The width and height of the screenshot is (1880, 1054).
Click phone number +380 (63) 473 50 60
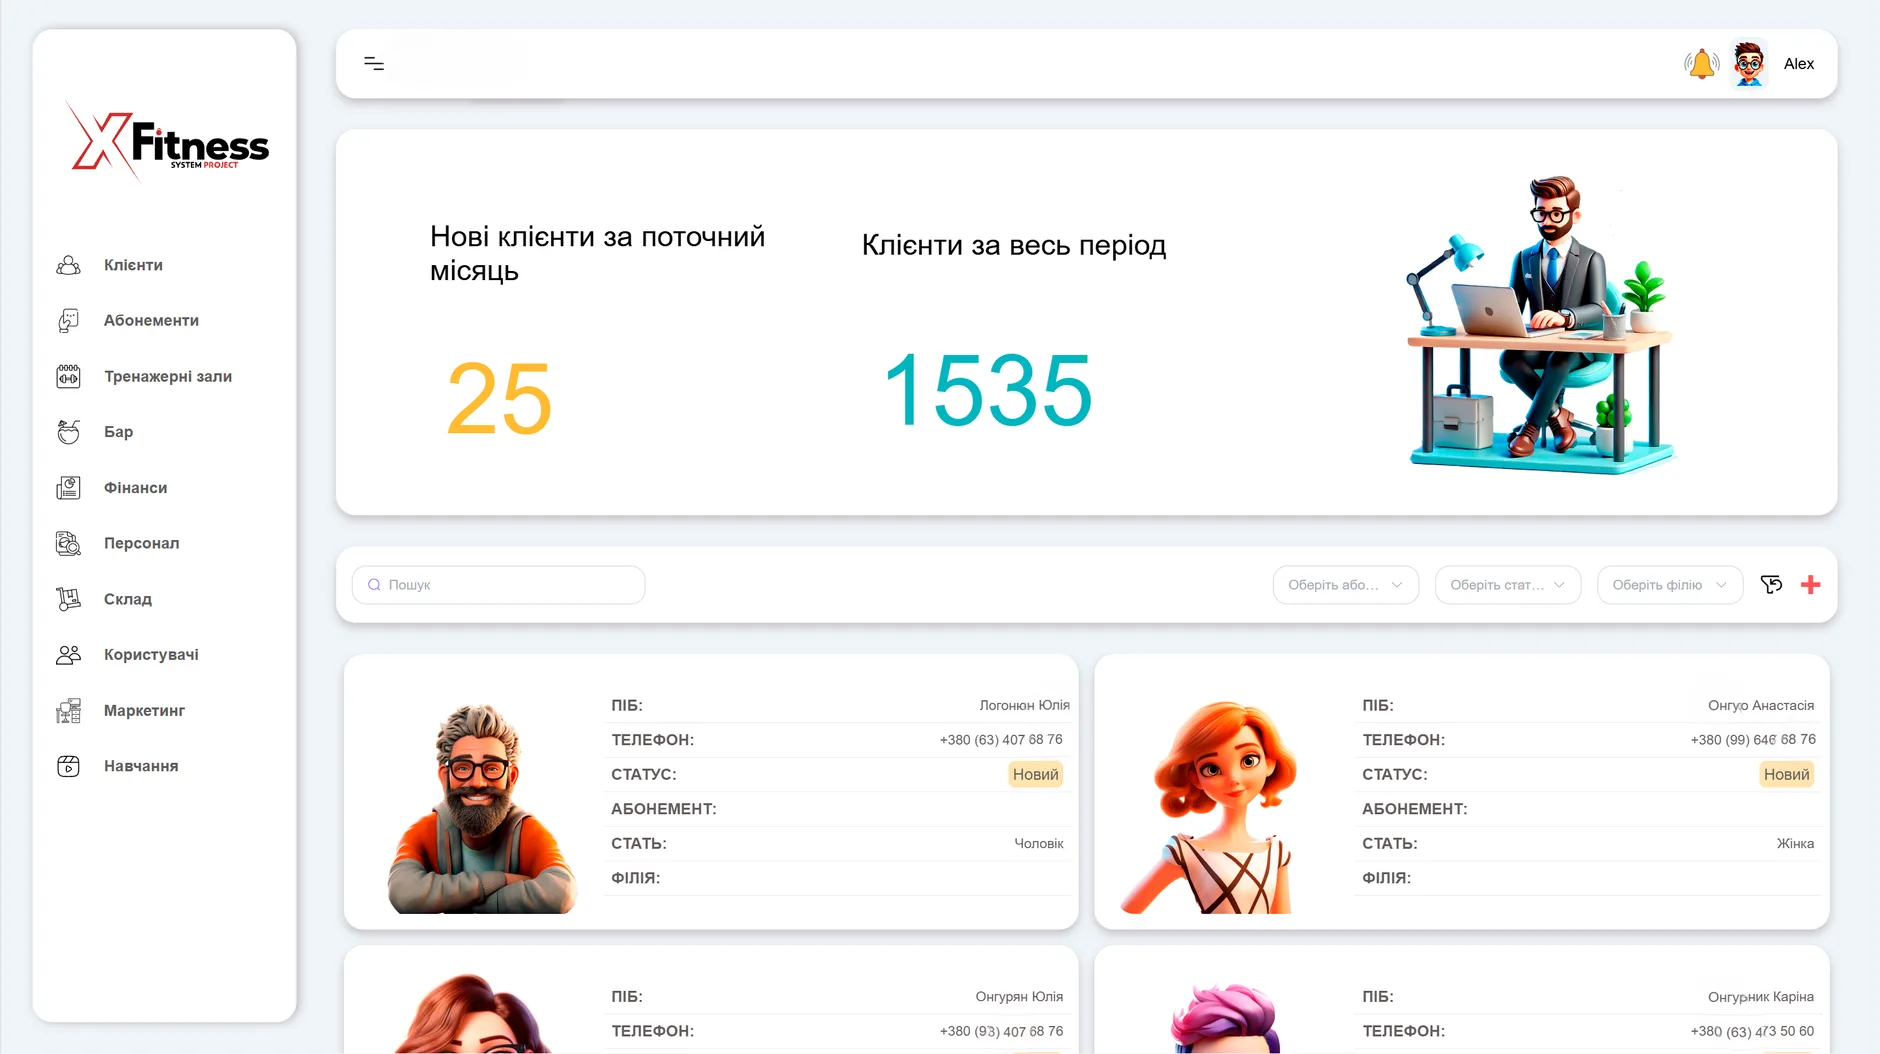coord(1752,1031)
